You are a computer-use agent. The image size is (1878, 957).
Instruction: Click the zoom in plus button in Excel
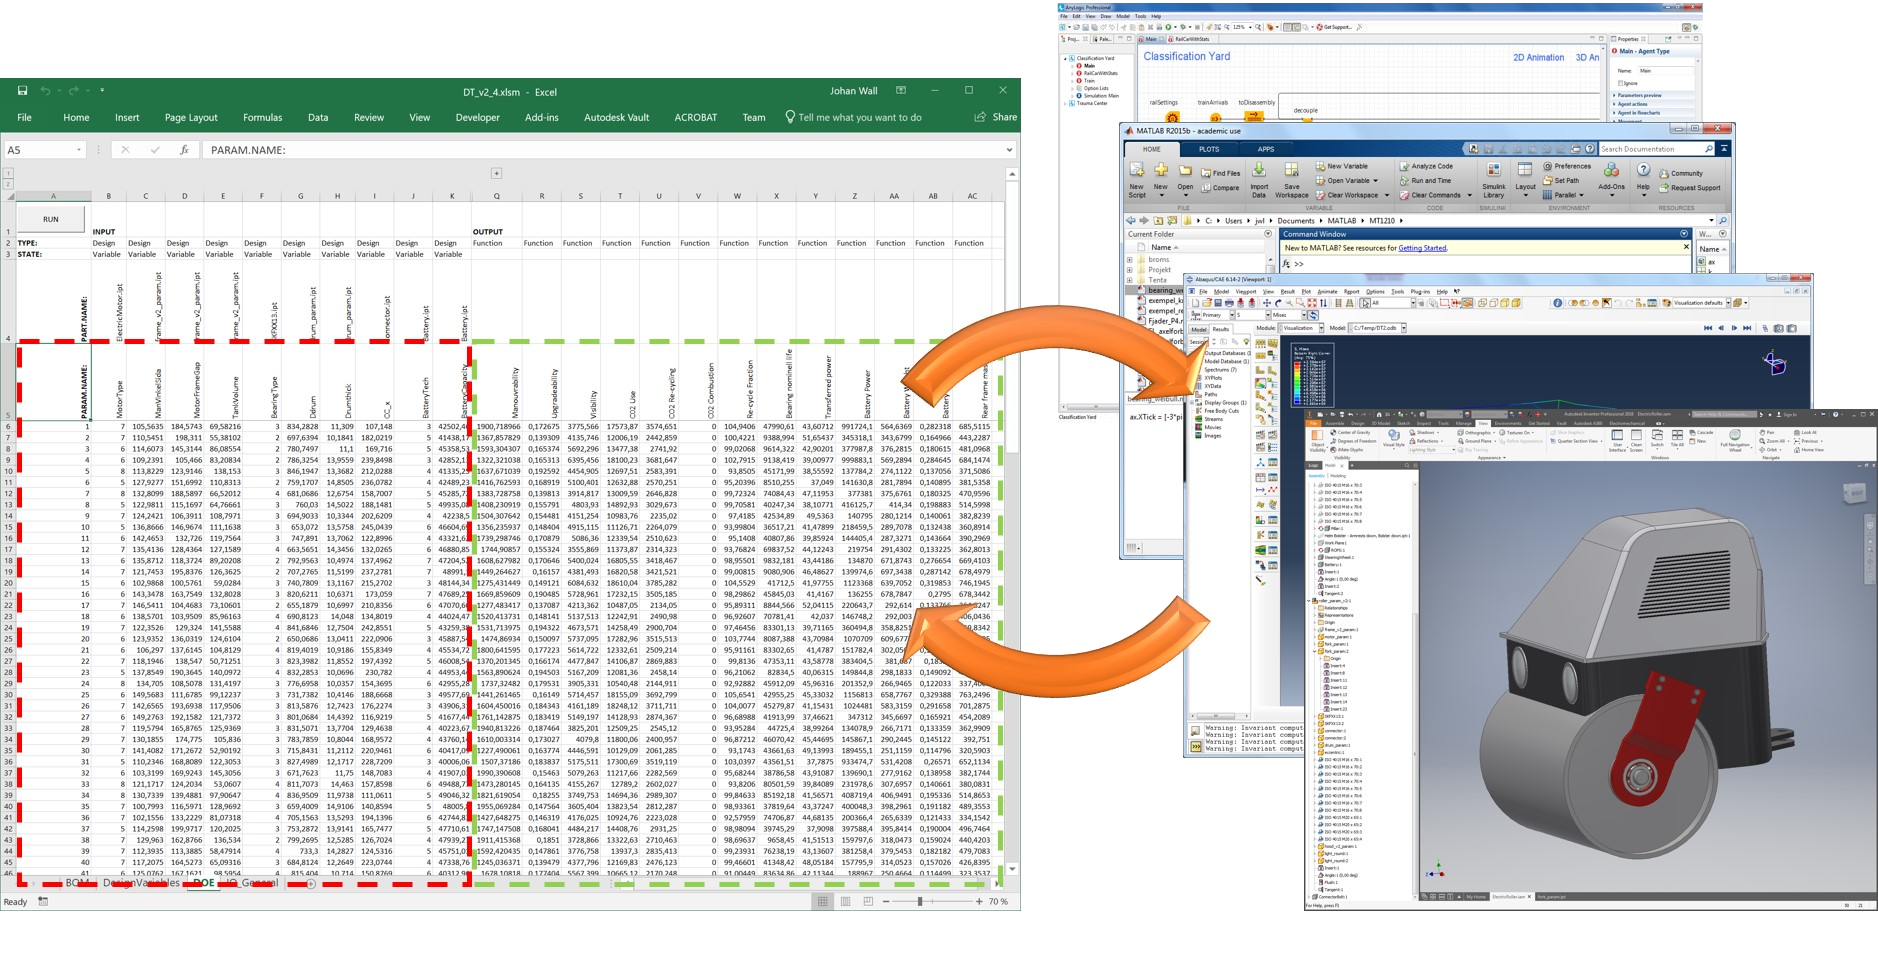point(979,901)
